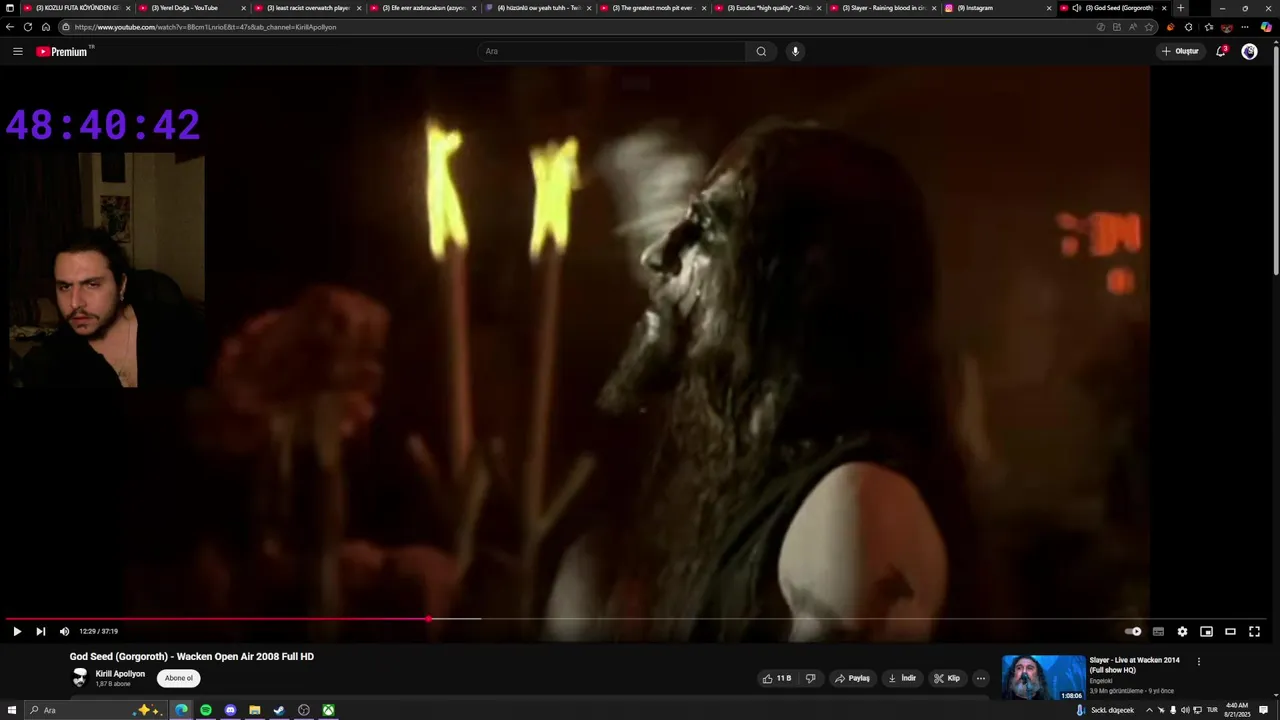Click the taskbar search box
Viewport: 1280px width, 720px height.
coord(95,710)
